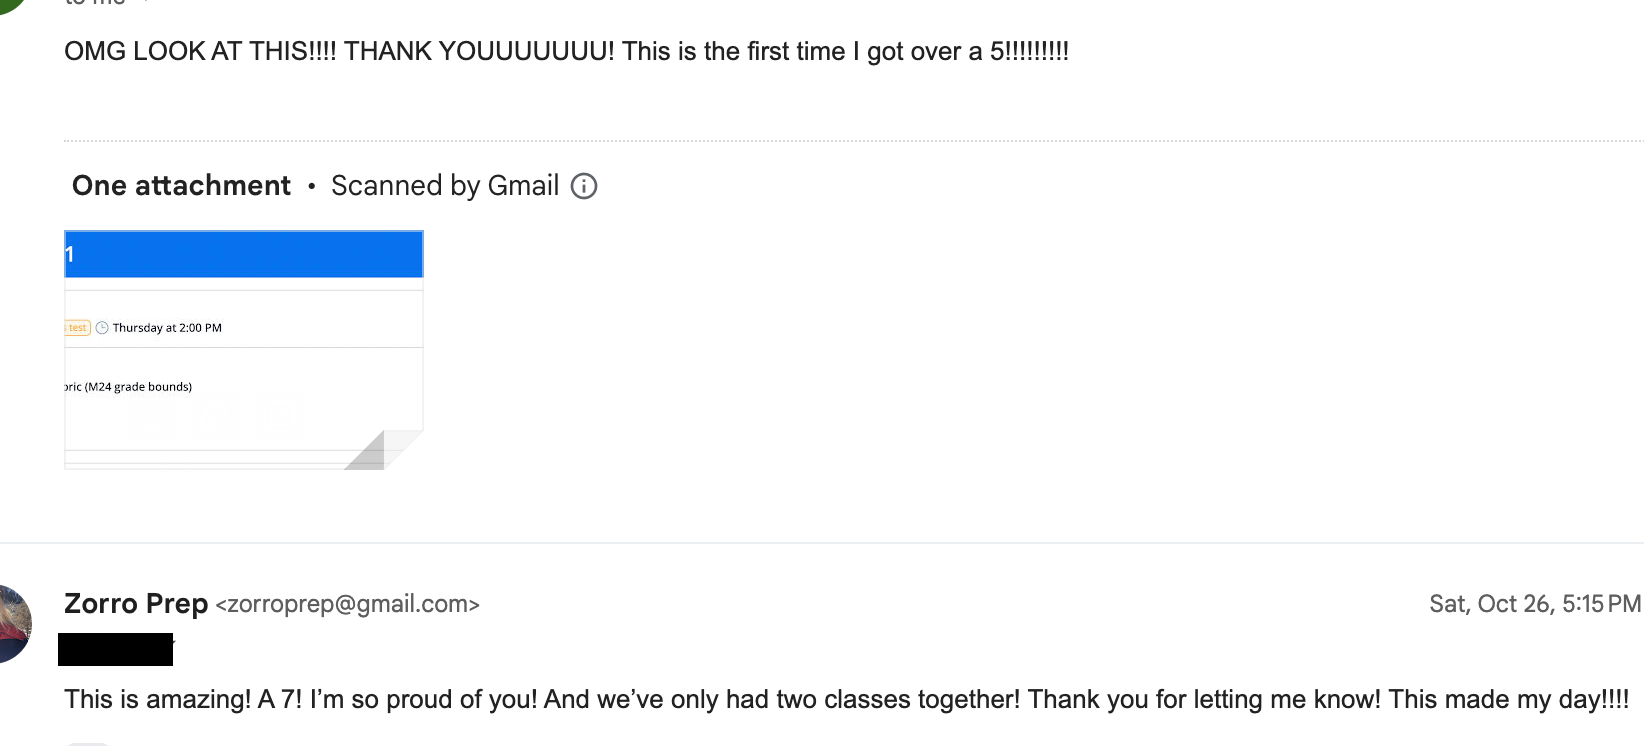Click the info icon beside Scanned by Gmail
The width and height of the screenshot is (1644, 746).
[x=584, y=186]
